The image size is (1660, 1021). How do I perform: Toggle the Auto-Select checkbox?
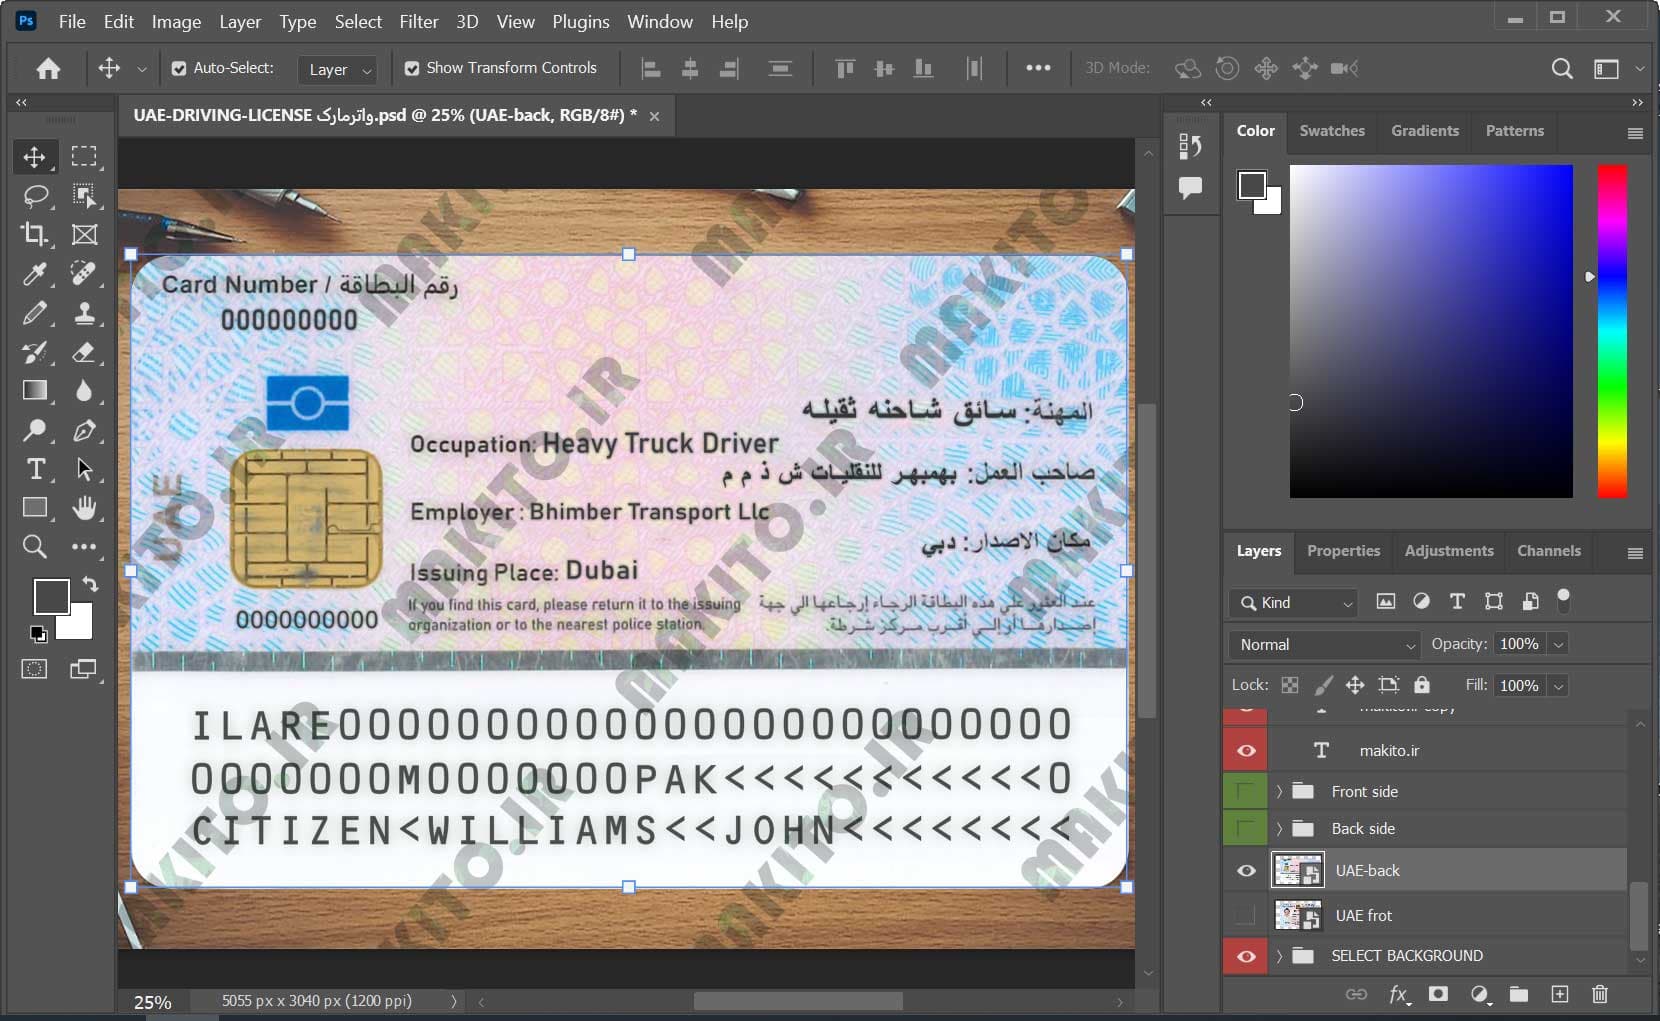point(179,68)
